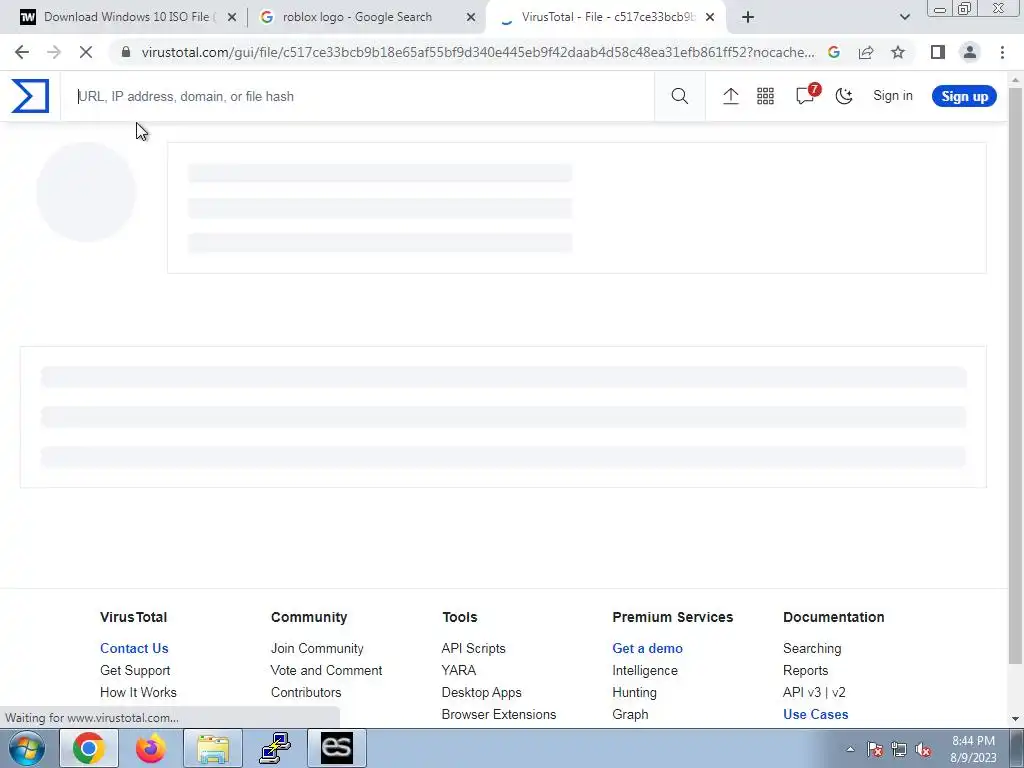This screenshot has height=768, width=1024.
Task: Open the API v3 link
Action: 801,692
